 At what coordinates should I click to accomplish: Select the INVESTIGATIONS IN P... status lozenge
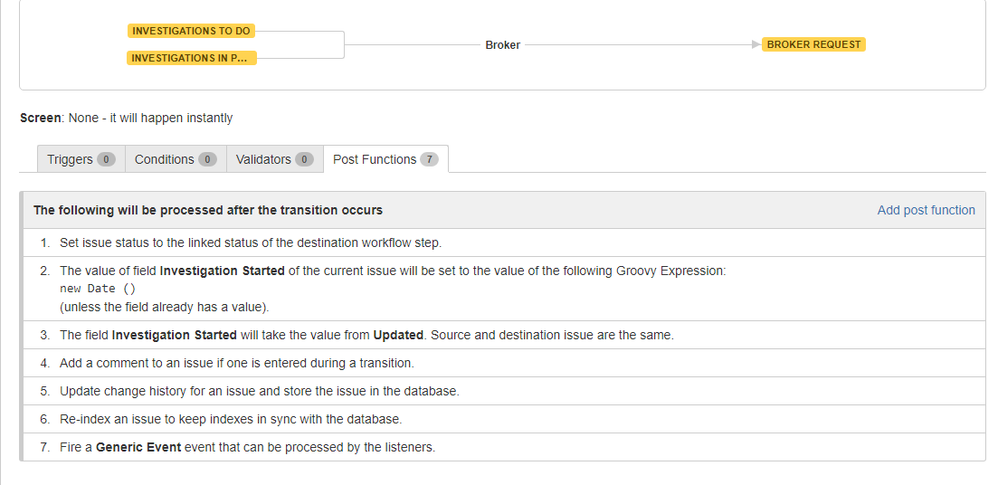192,58
